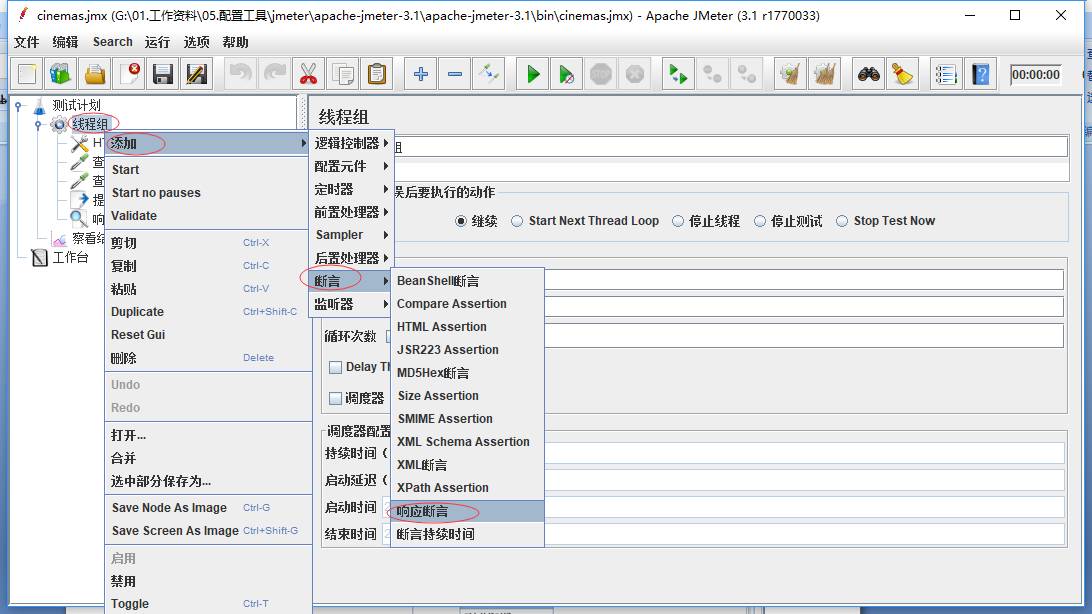Click the Remote Stop All toolbar icon
Screen dimensions: 1092x614
click(712, 74)
